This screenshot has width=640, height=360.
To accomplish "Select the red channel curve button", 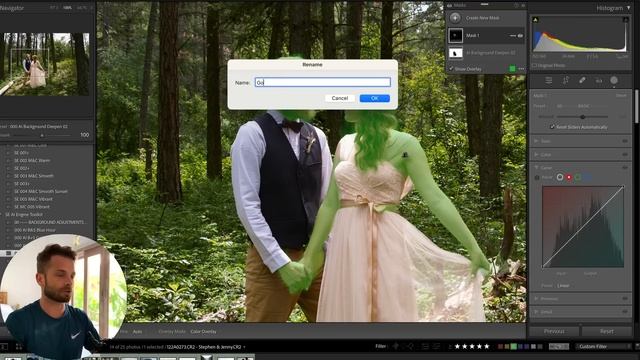I will point(569,177).
